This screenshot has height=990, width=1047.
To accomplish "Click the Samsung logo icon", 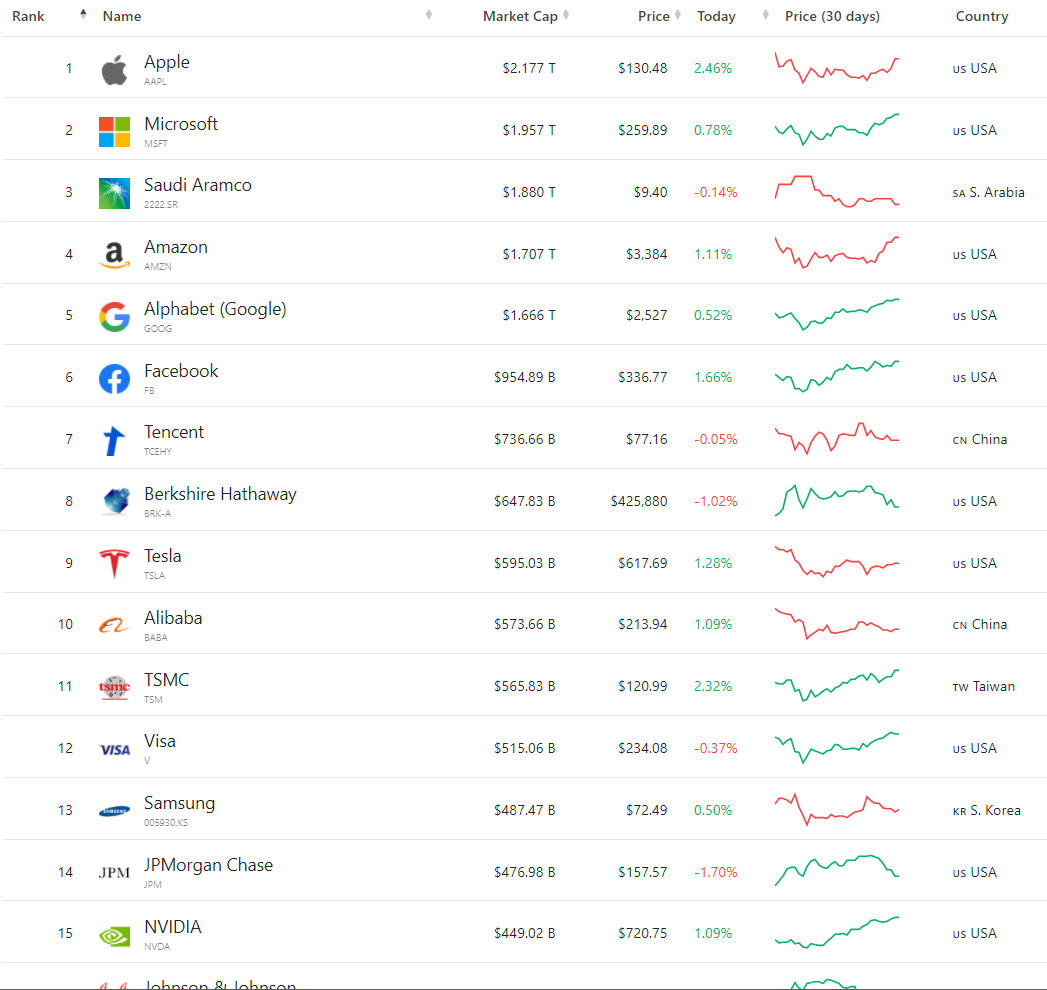I will [x=114, y=812].
